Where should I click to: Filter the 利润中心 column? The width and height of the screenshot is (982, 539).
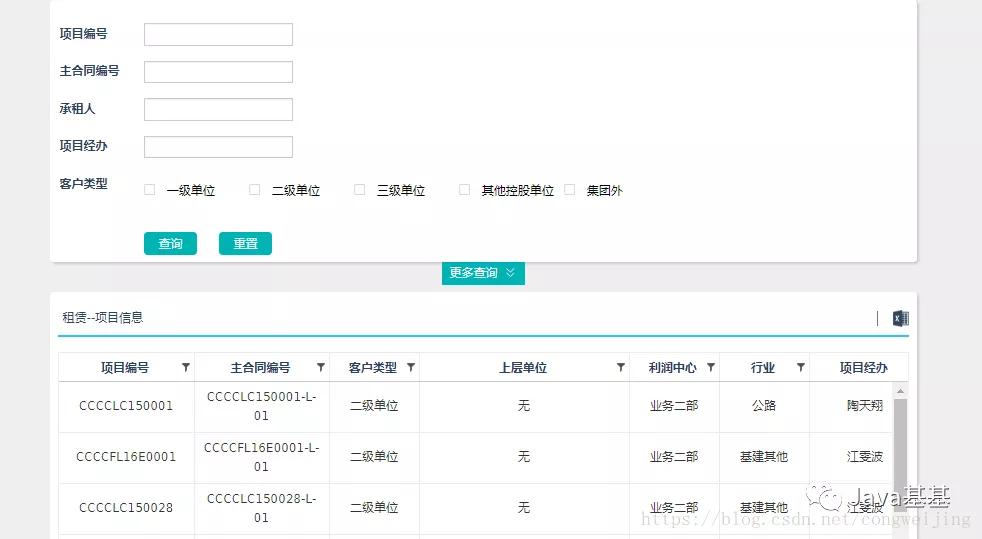click(711, 367)
